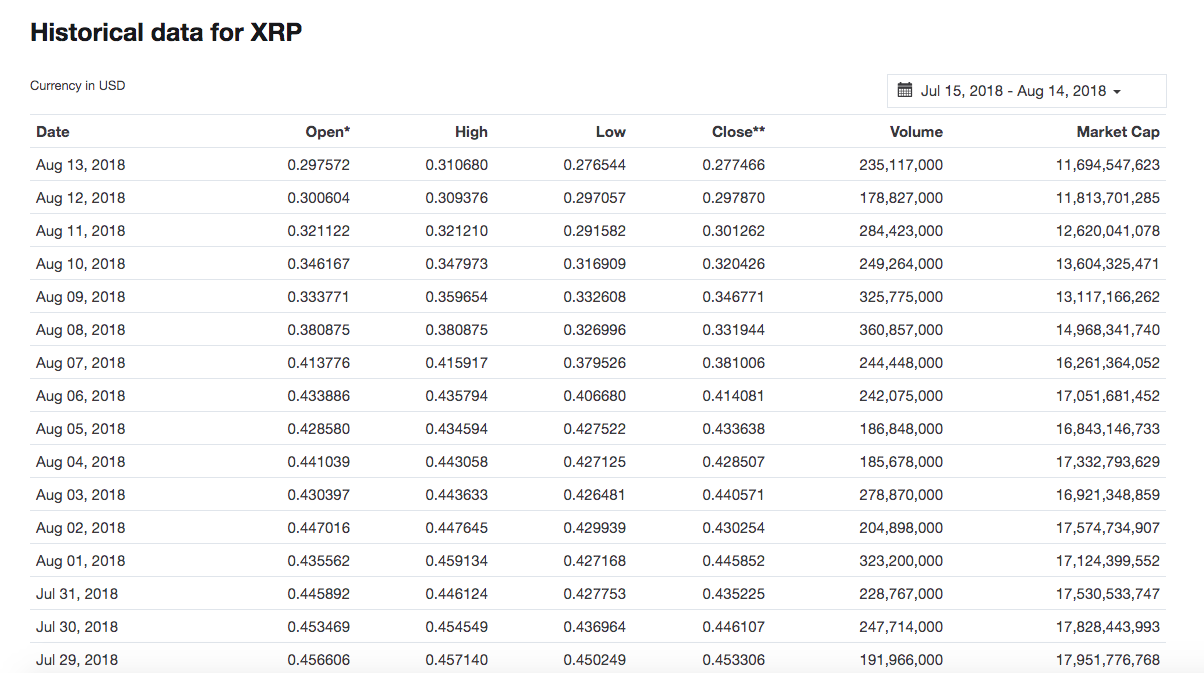Viewport: 1204px width, 673px height.
Task: Click open value 0.300604
Action: 319,198
